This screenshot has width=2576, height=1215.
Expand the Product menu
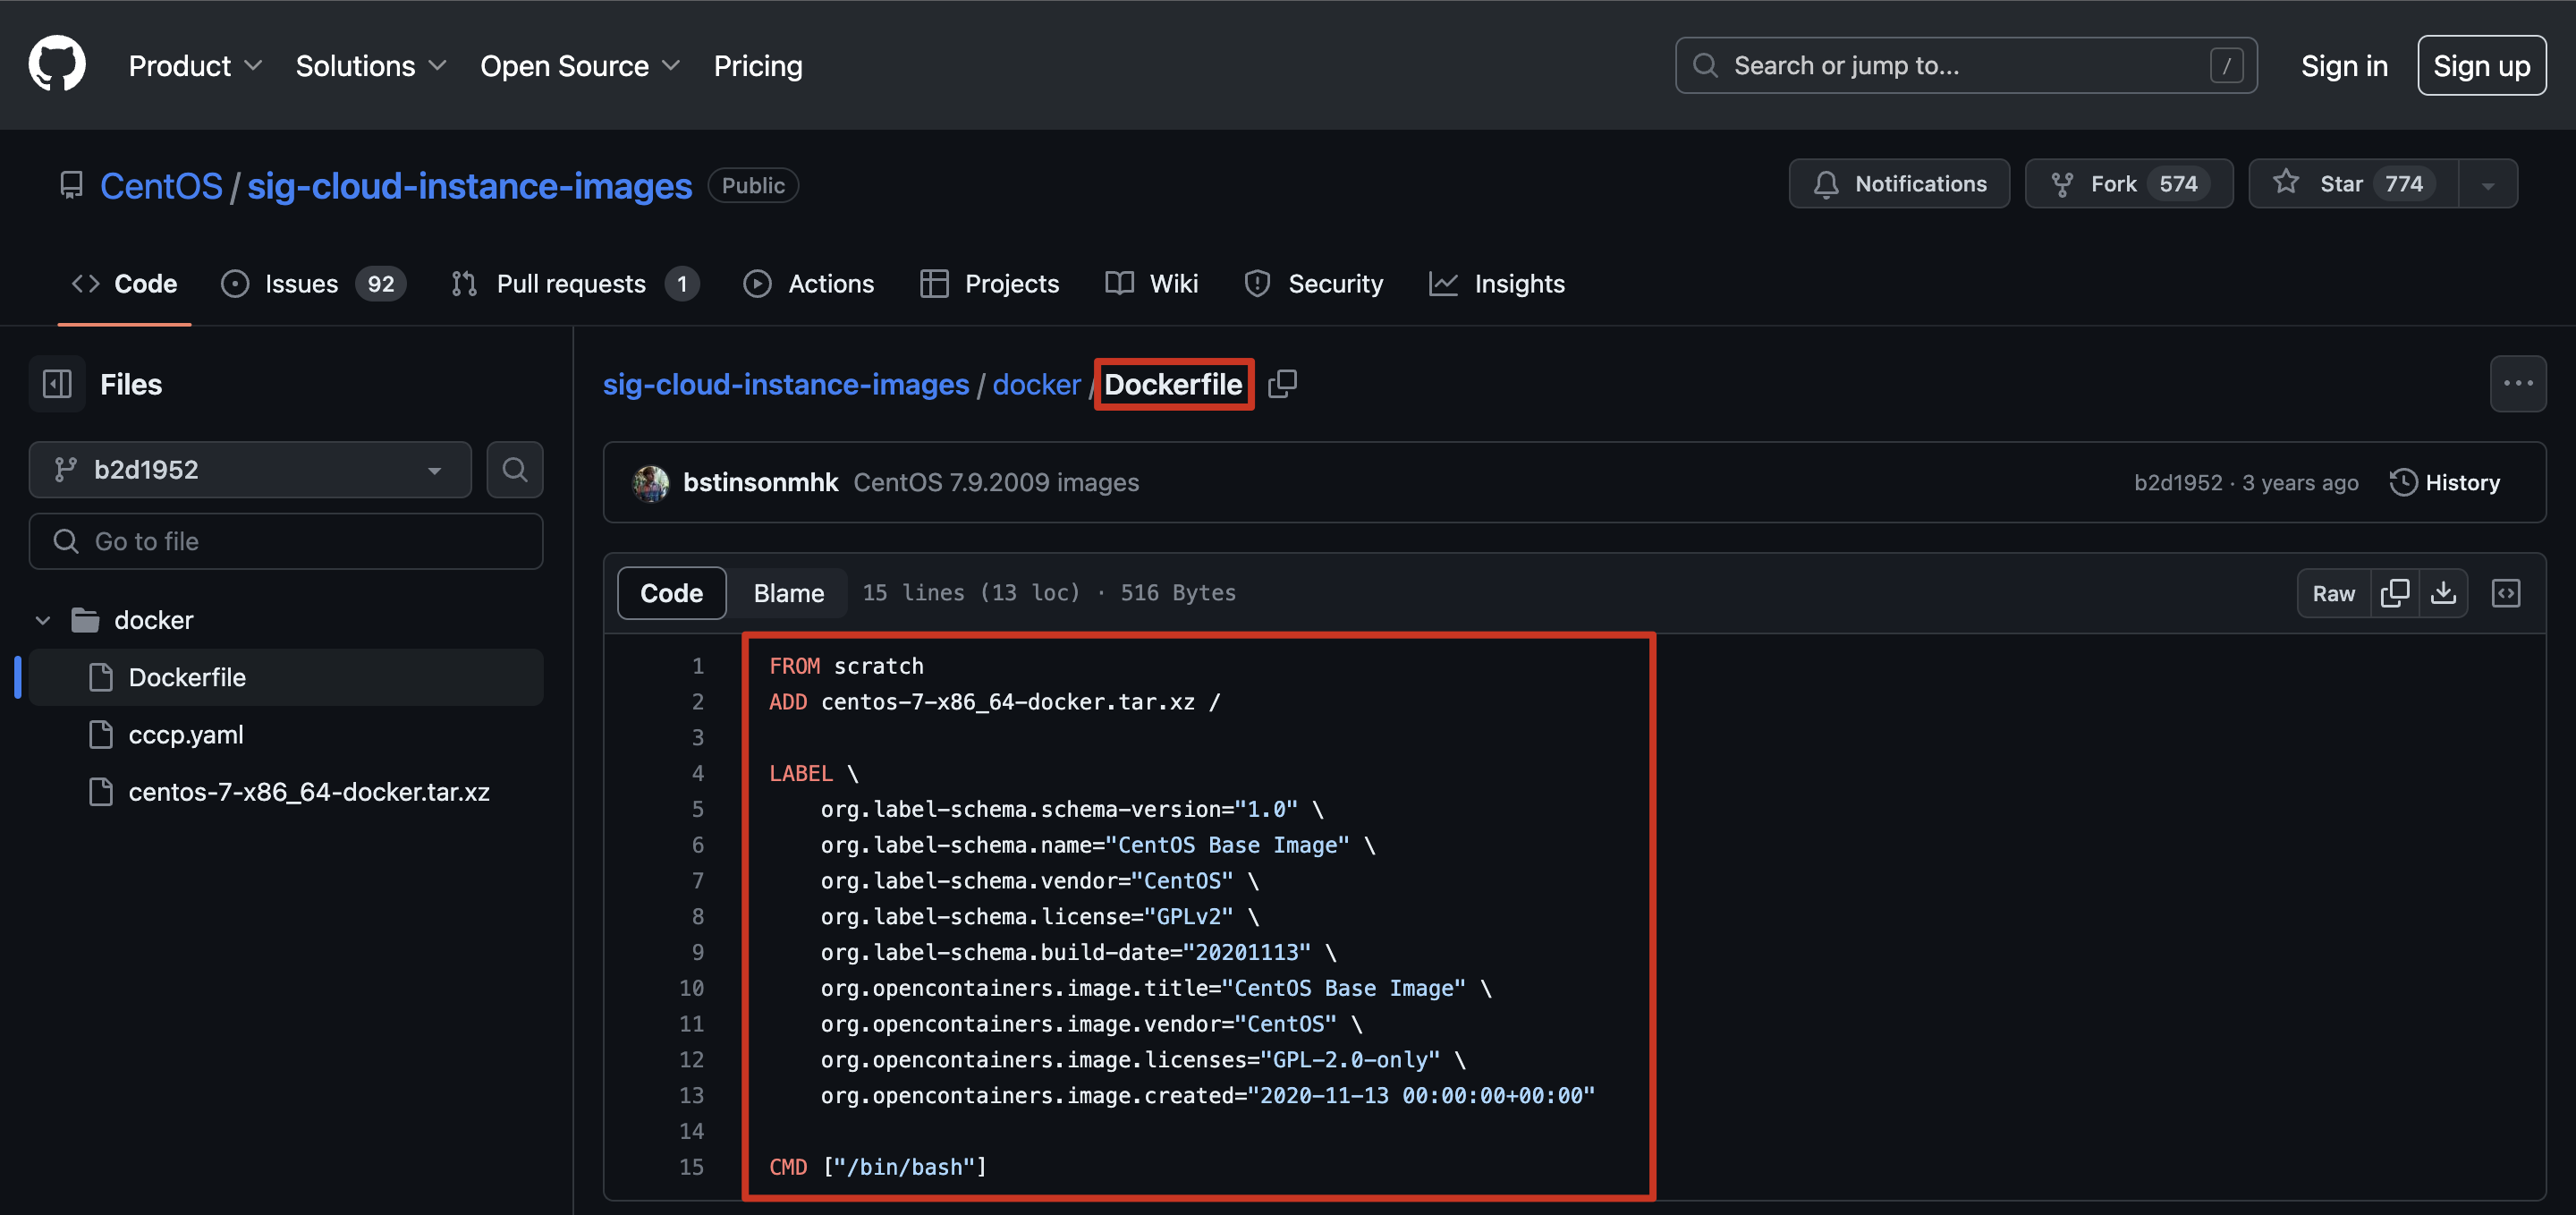tap(195, 66)
